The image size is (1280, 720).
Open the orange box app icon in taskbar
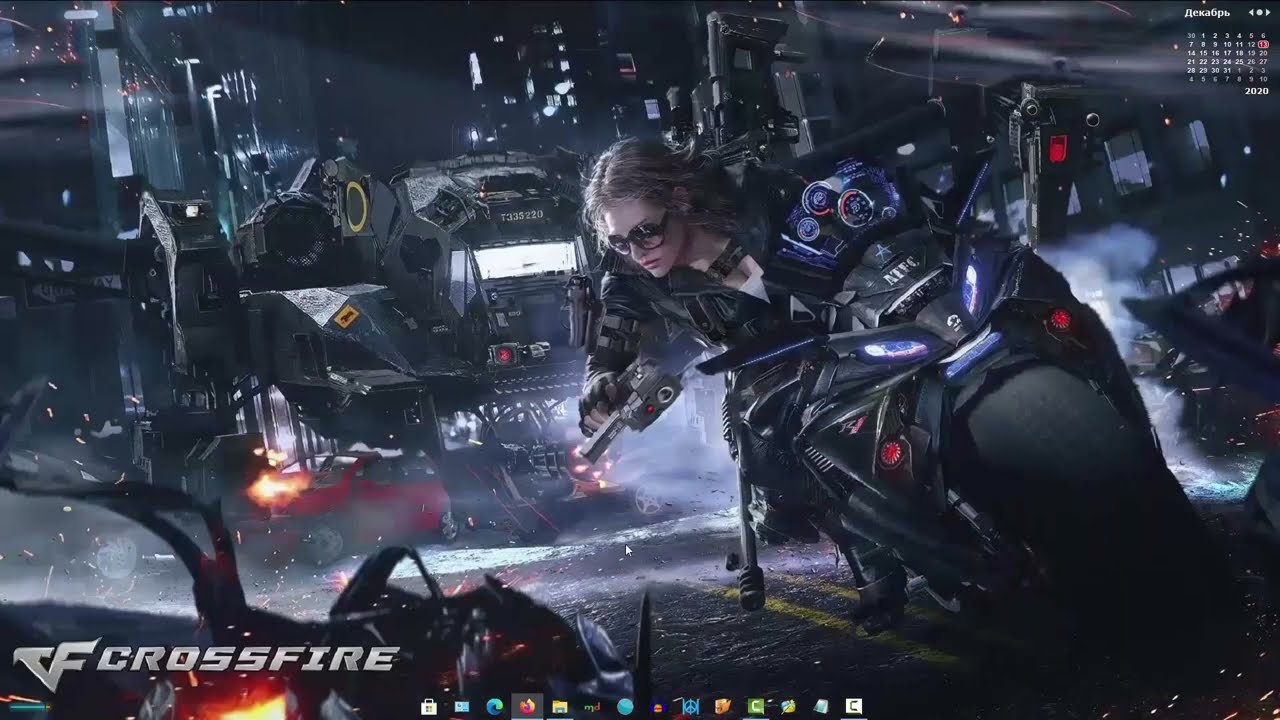[x=723, y=706]
